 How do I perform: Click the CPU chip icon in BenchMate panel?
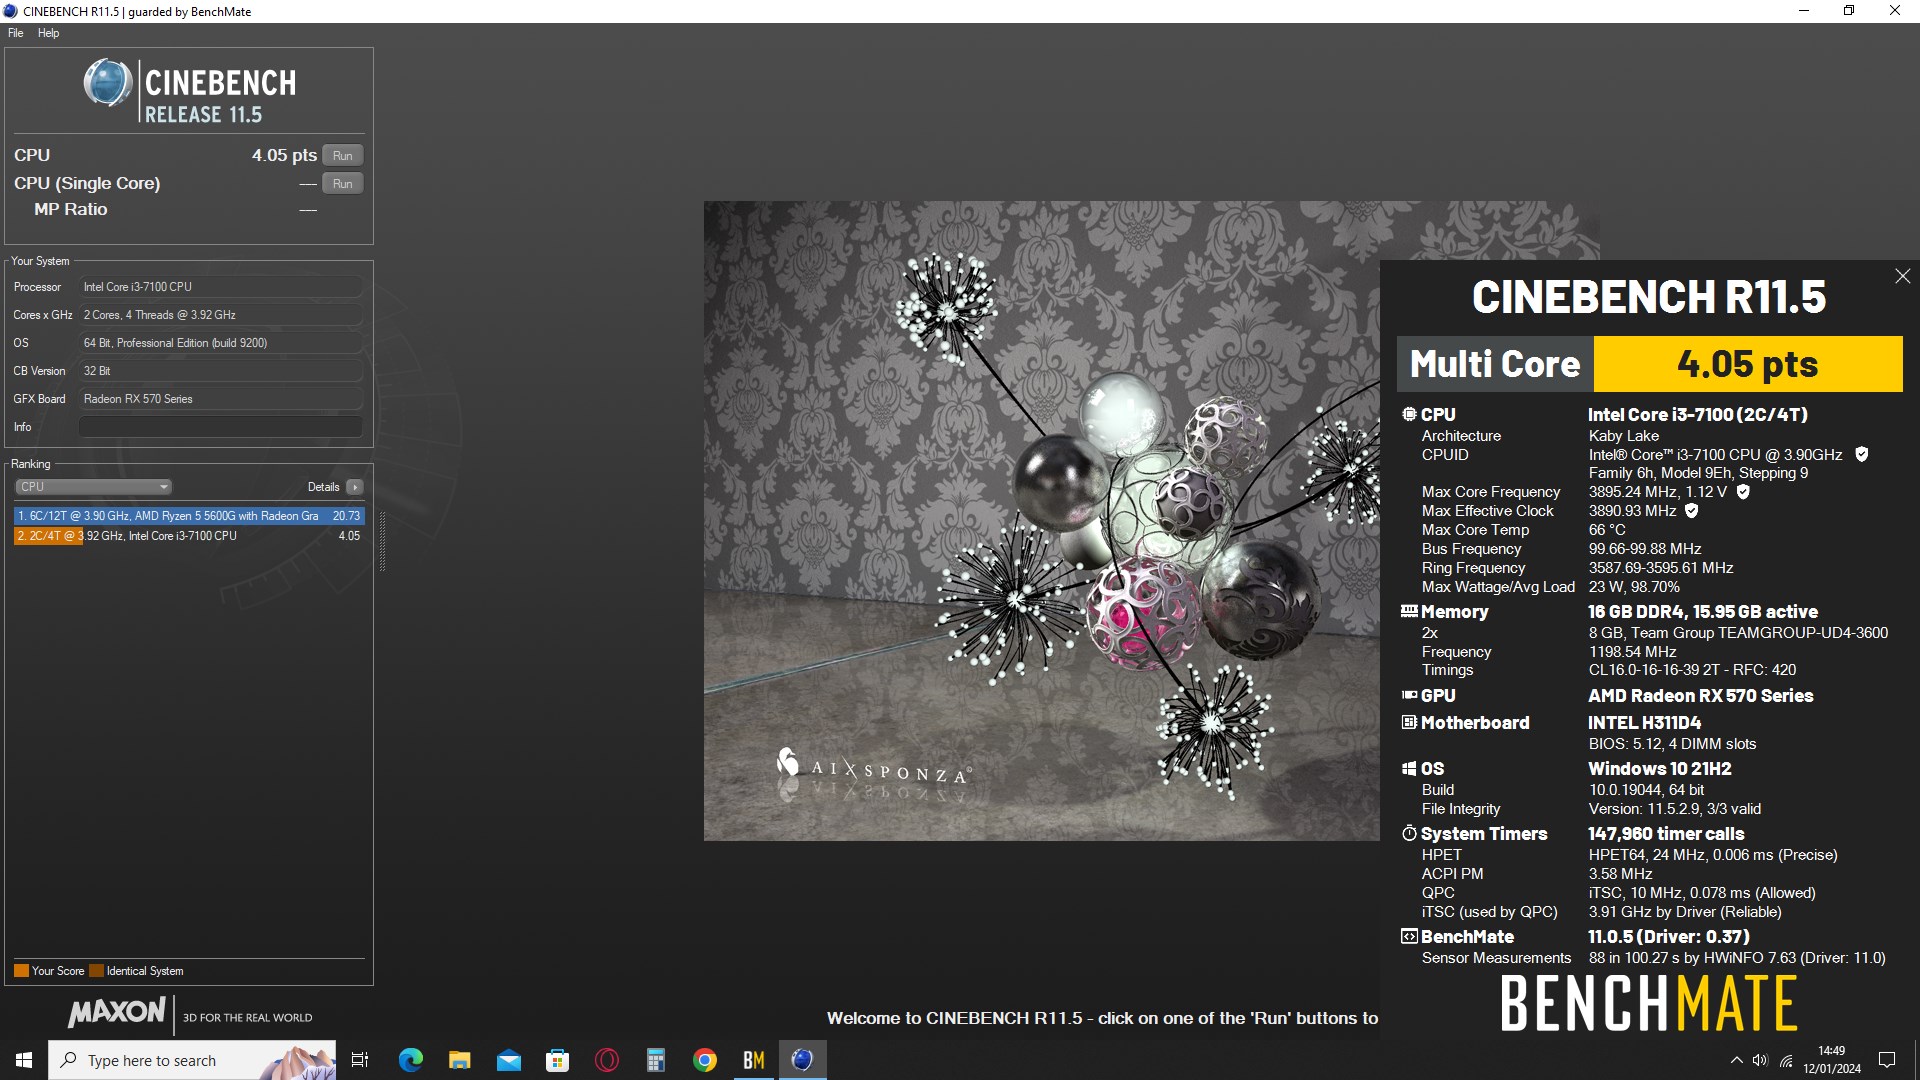1409,414
